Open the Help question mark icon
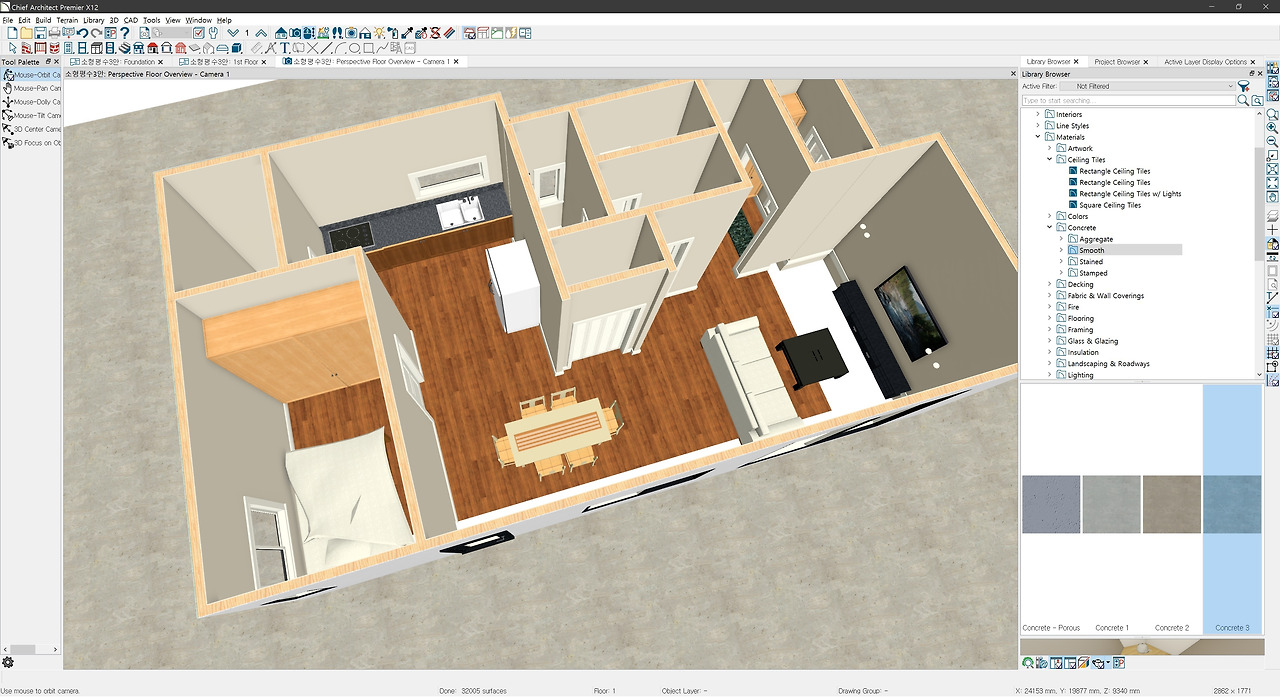Screen dimensions: 1280x697 [125, 33]
